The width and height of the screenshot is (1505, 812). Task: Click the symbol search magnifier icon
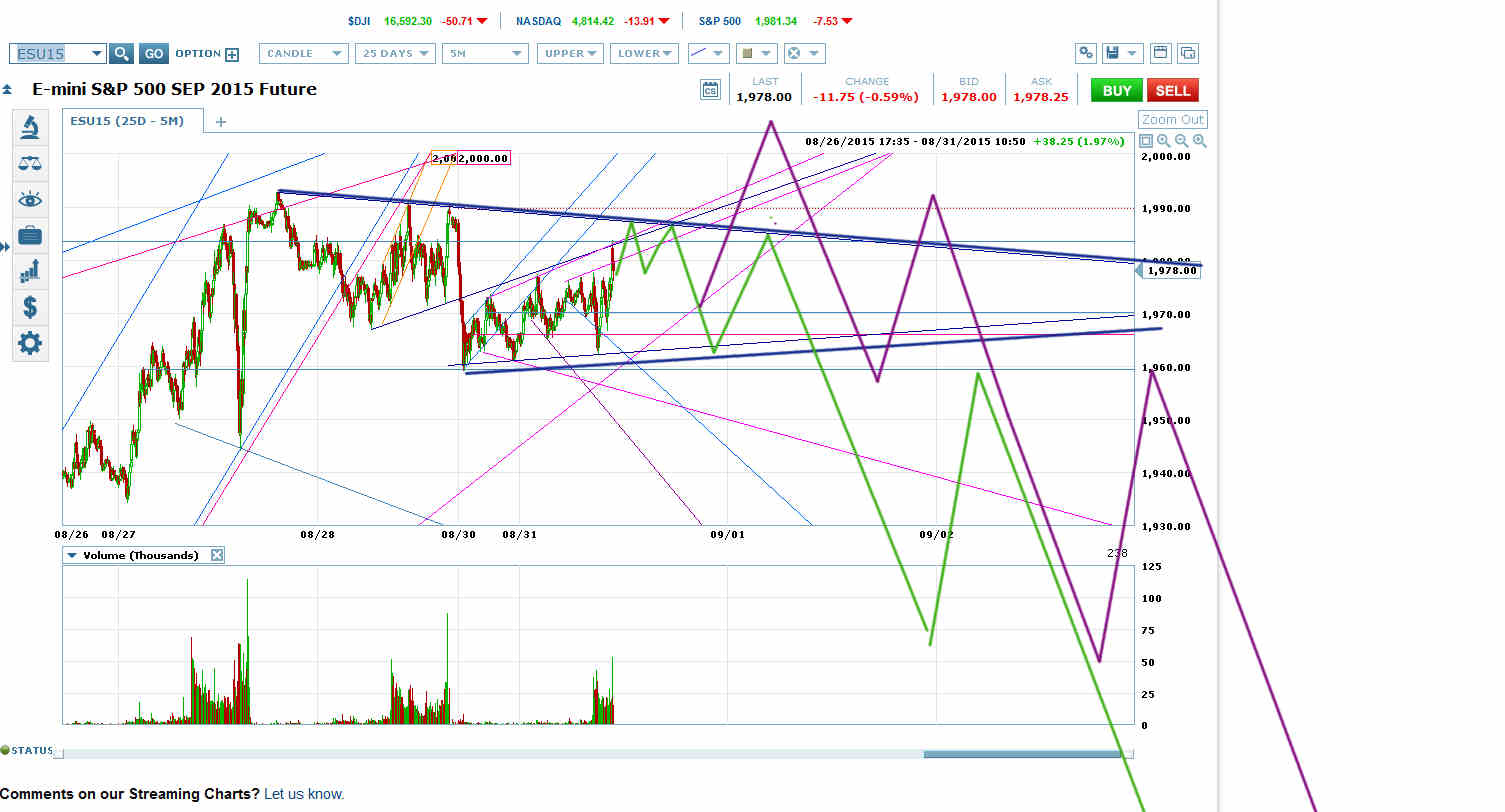pos(121,54)
